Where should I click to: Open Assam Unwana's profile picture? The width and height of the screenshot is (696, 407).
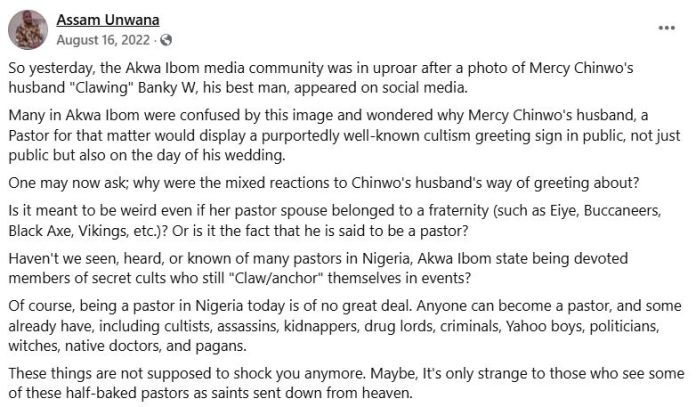click(x=29, y=31)
